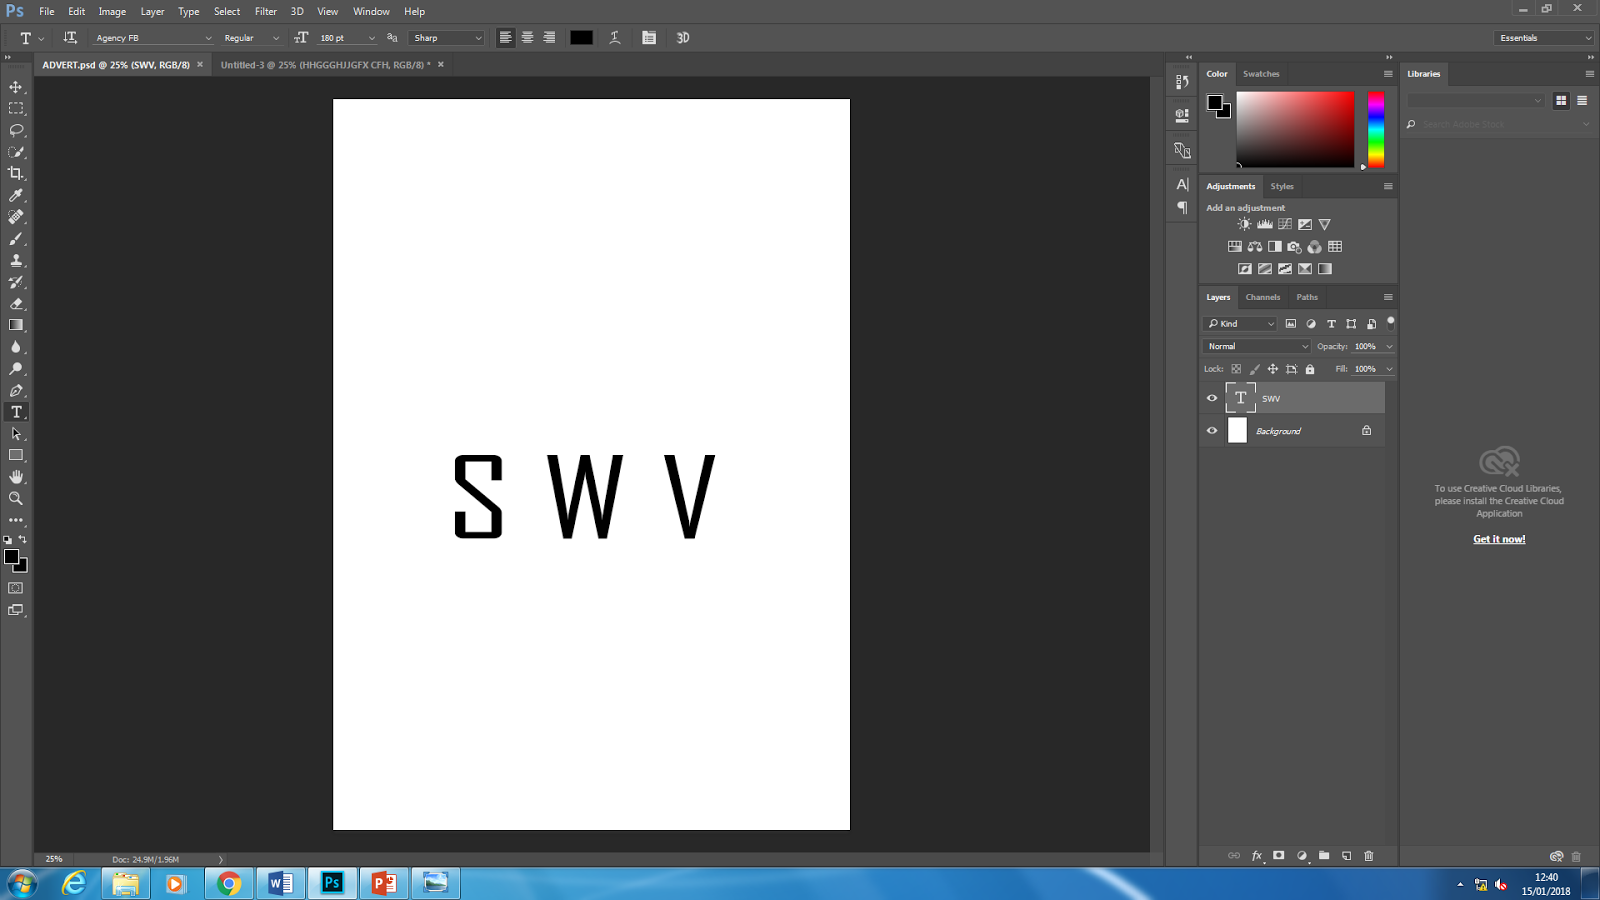Screen dimensions: 1600x900
Task: Select the Move tool
Action: [x=16, y=87]
